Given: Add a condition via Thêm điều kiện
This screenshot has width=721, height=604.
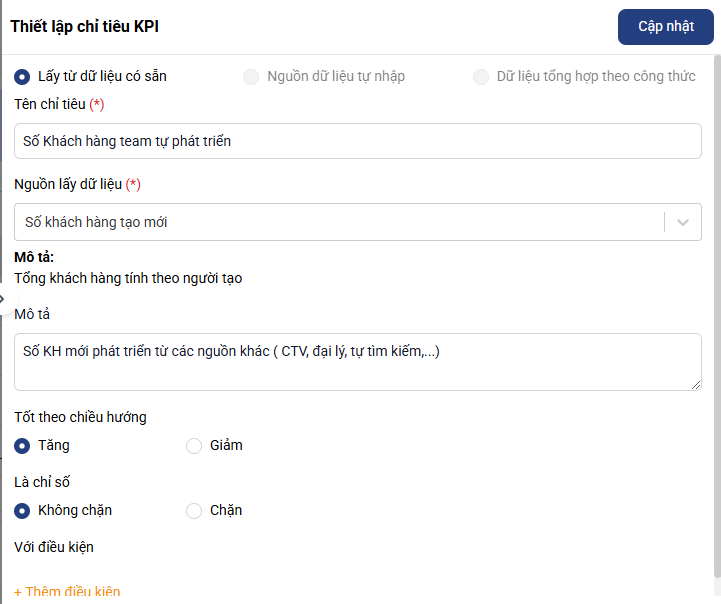Looking at the screenshot, I should coord(68,592).
